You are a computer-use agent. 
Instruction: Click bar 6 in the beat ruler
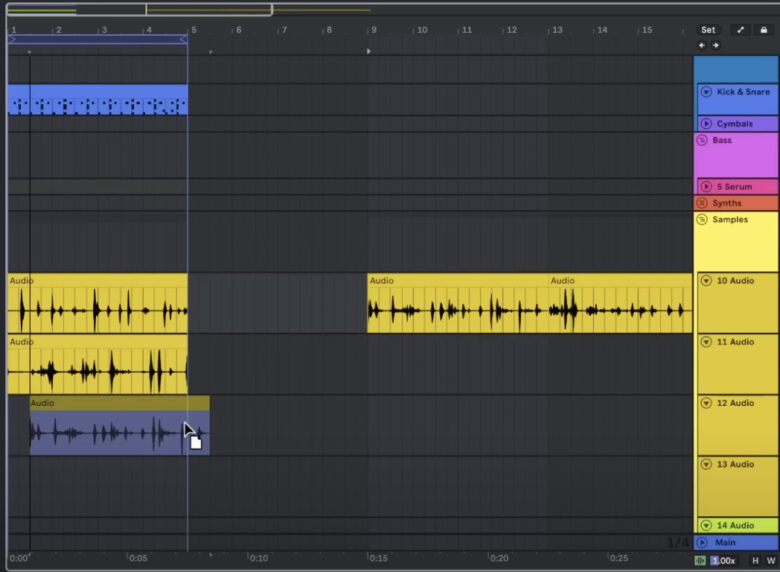(x=238, y=30)
